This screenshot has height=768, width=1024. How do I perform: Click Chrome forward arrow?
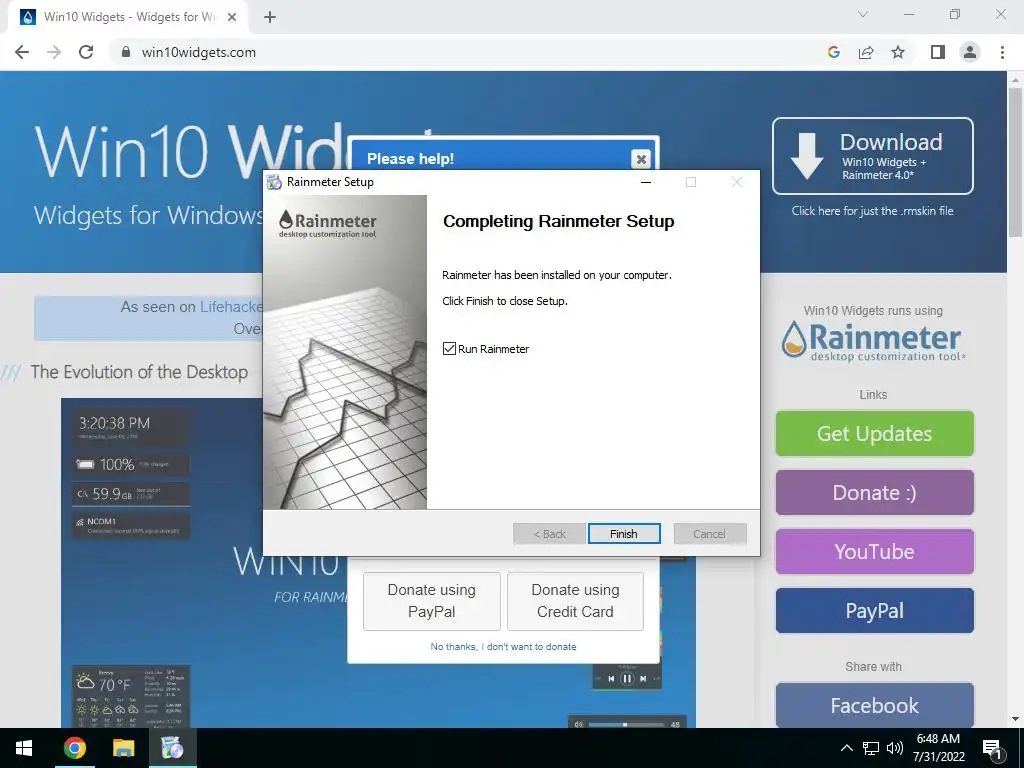pyautogui.click(x=54, y=52)
